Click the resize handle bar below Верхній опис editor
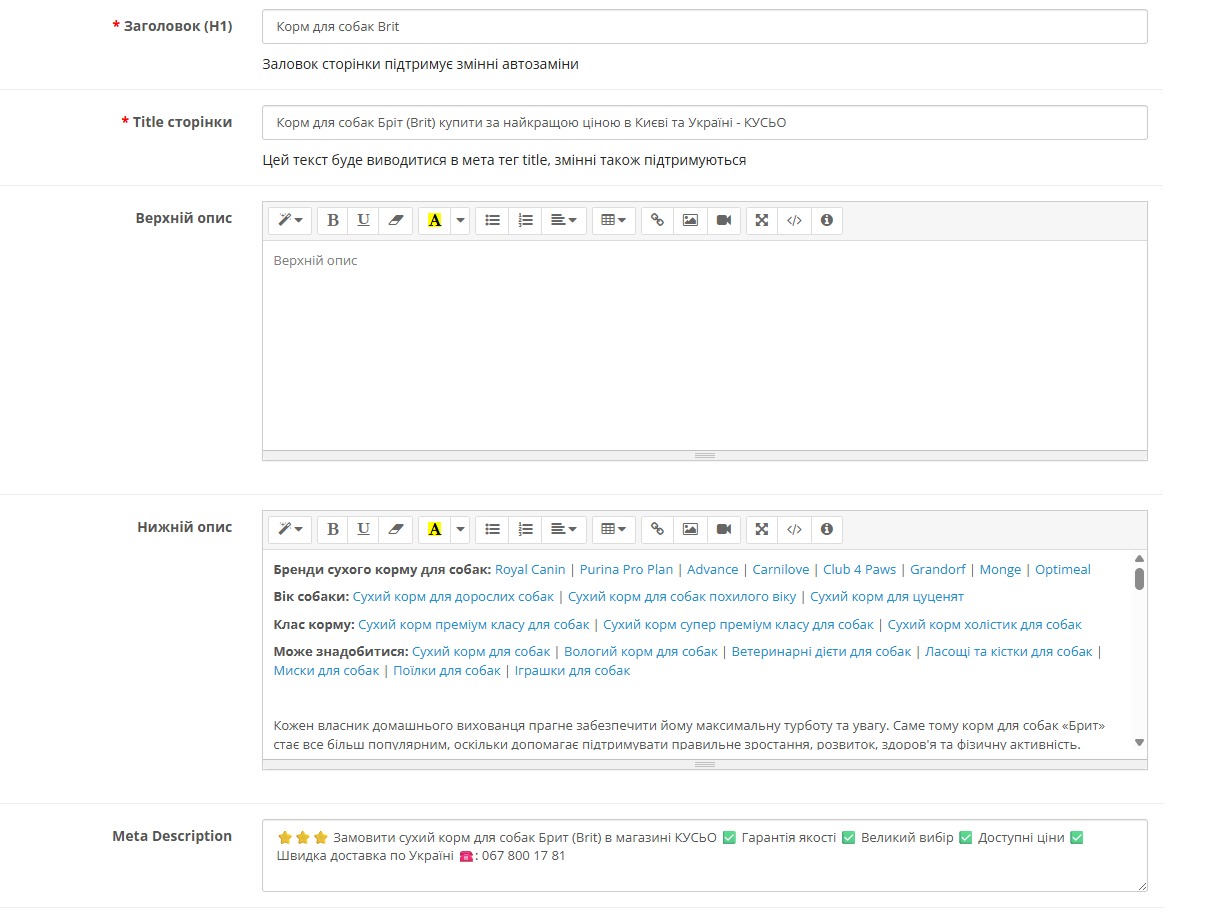Image resolution: width=1208 pixels, height=913 pixels. click(704, 455)
